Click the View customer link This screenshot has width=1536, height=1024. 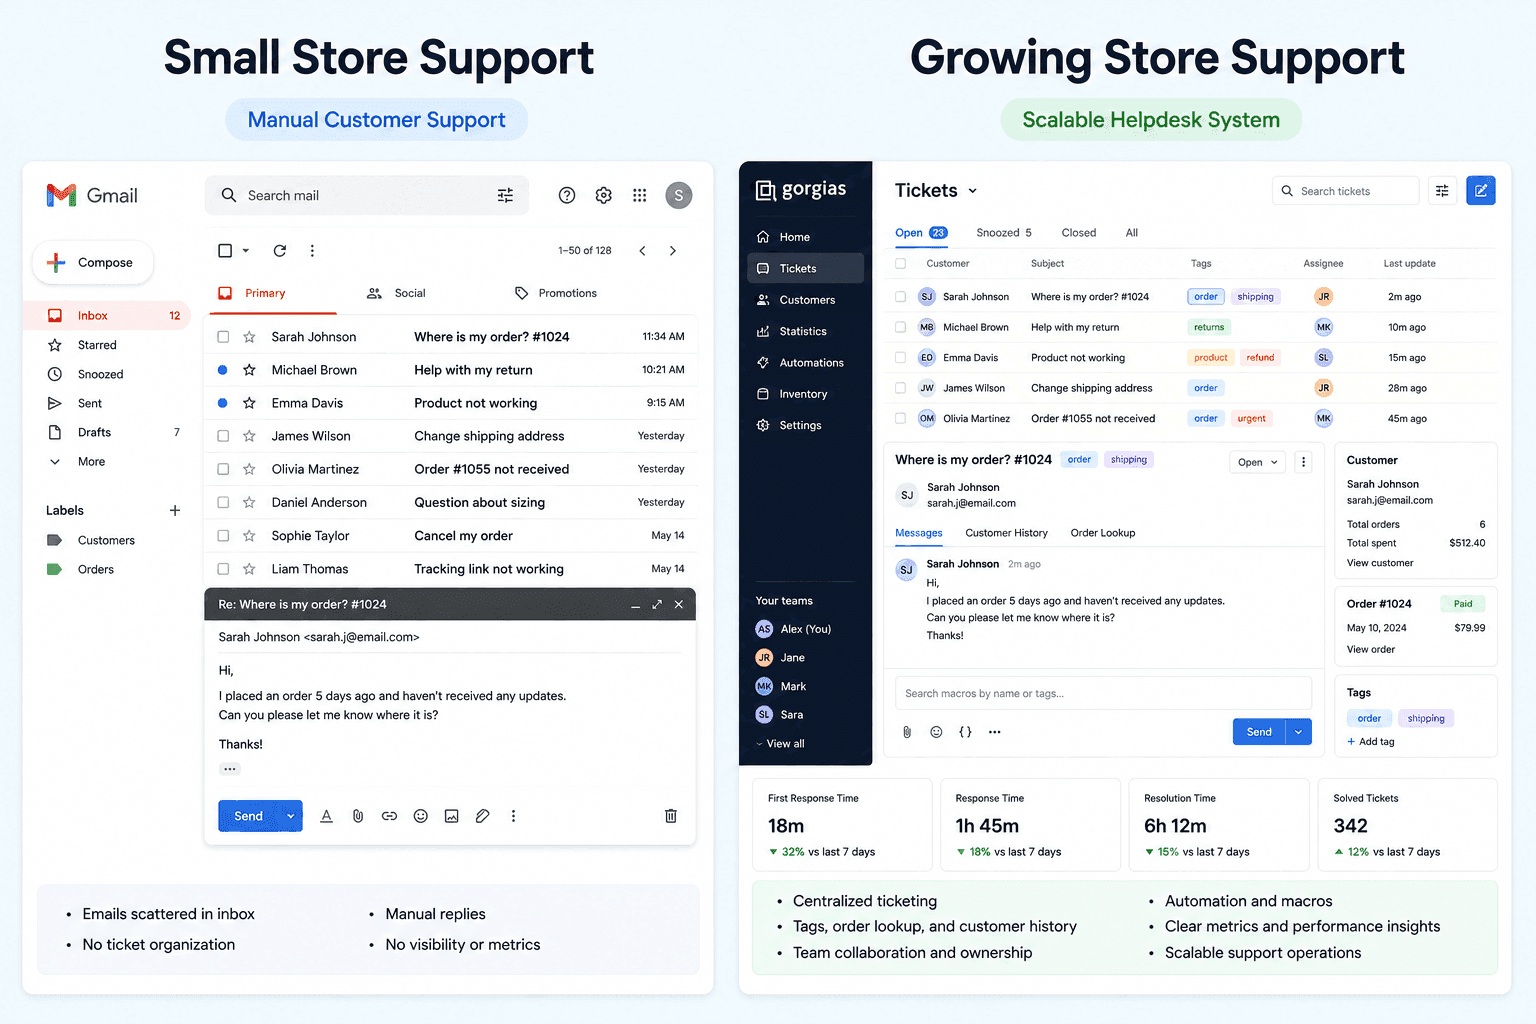pyautogui.click(x=1380, y=563)
